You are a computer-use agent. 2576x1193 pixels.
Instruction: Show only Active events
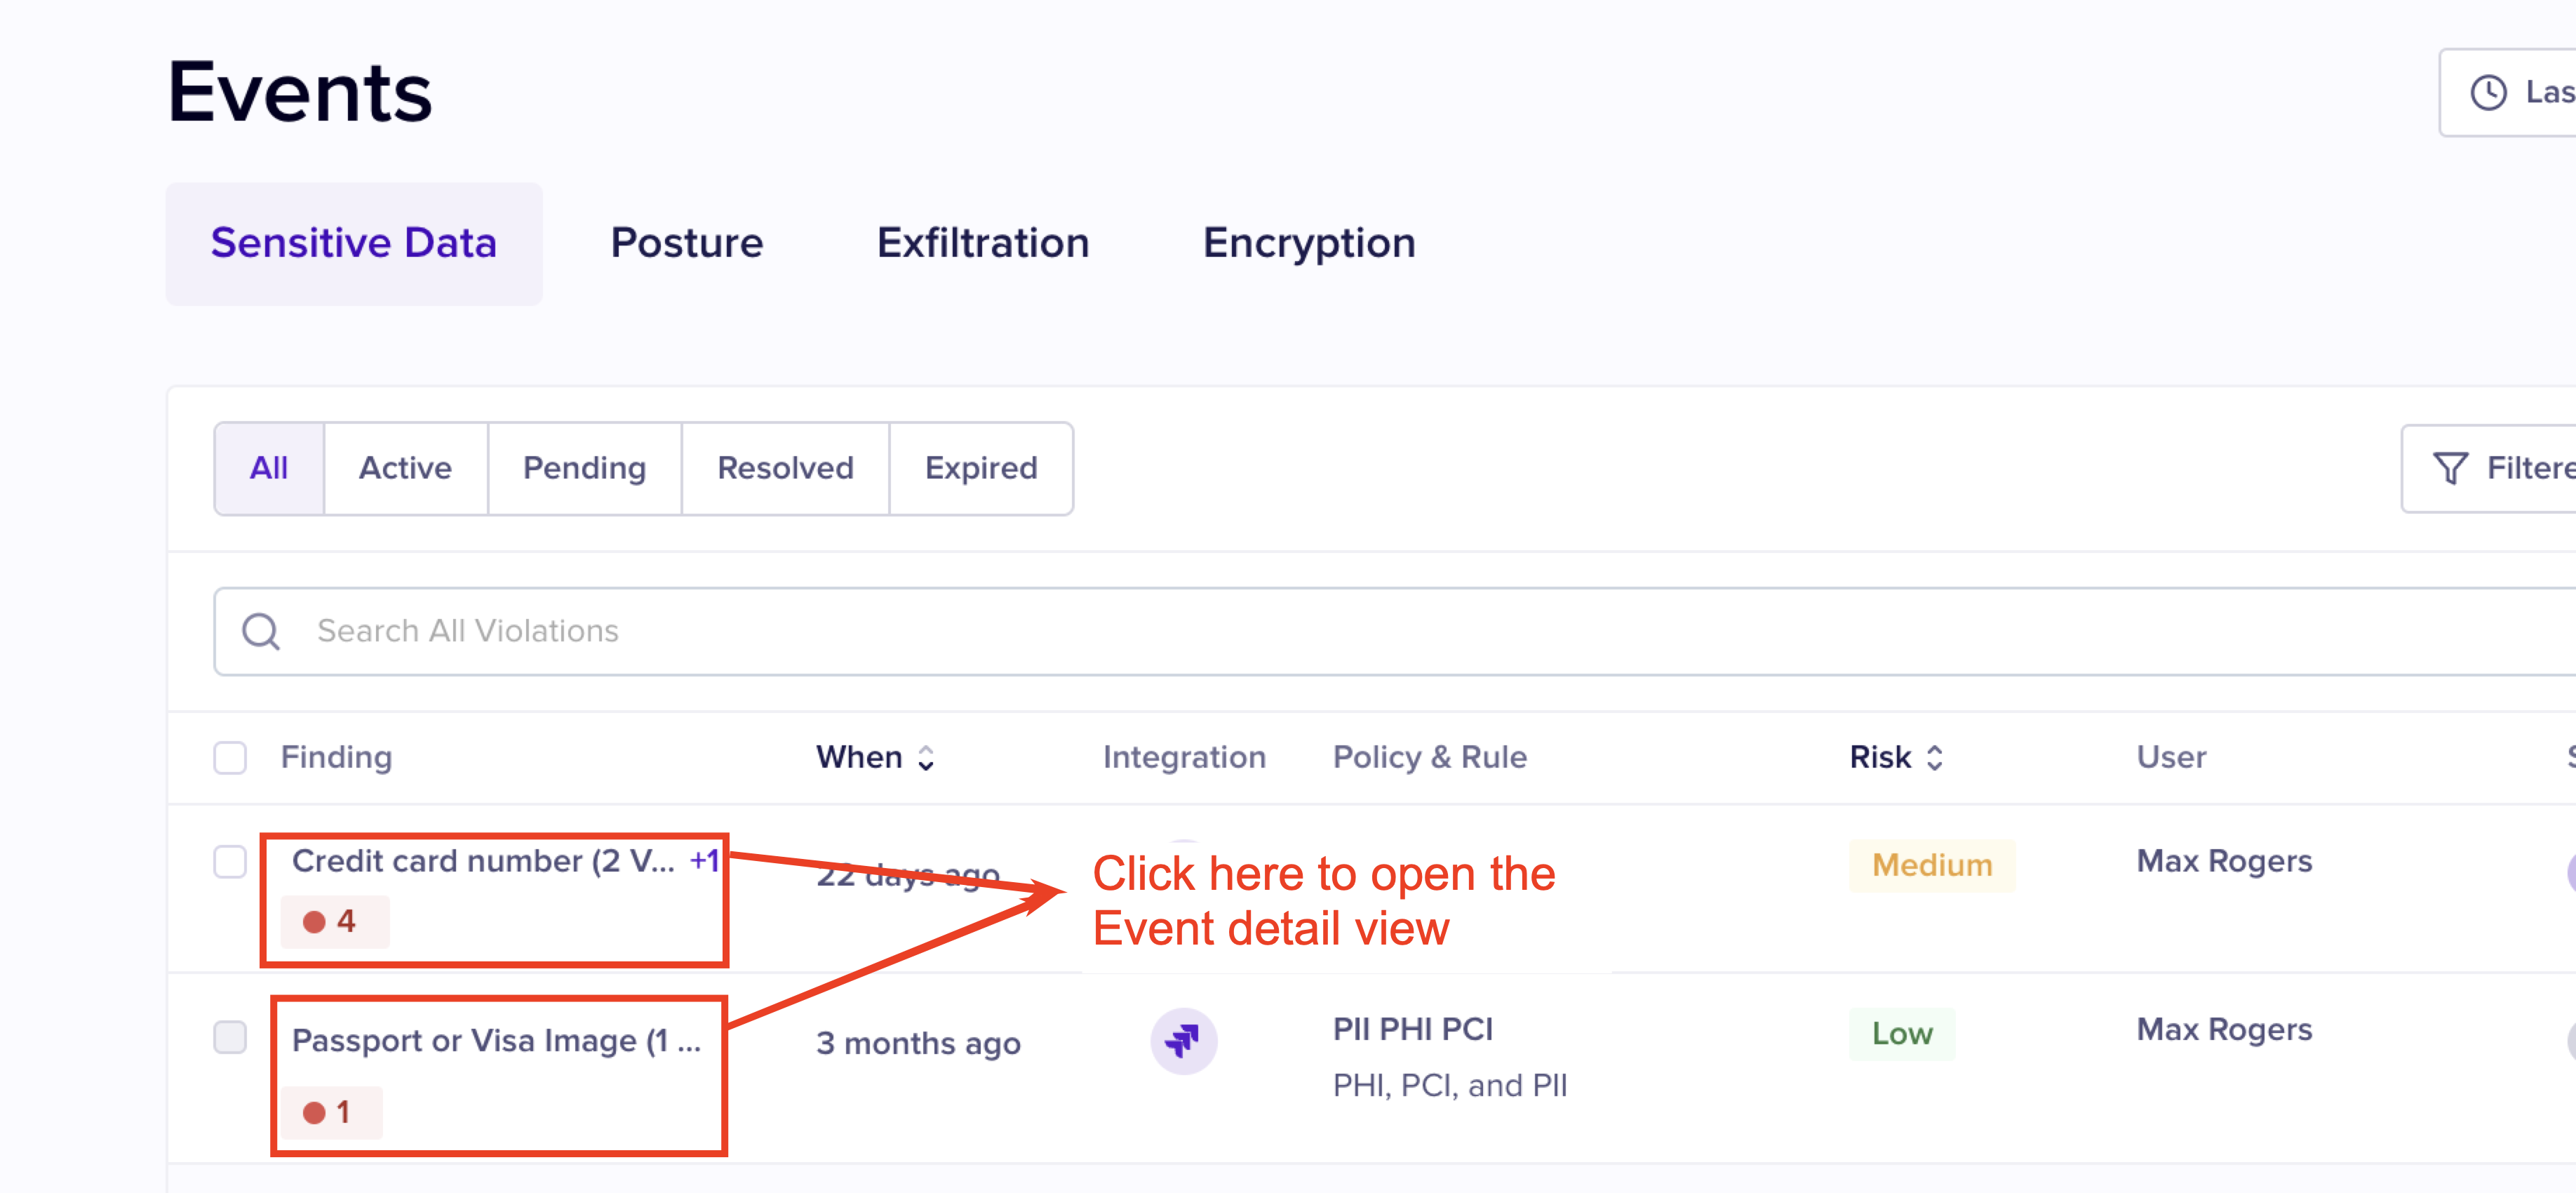coord(405,468)
